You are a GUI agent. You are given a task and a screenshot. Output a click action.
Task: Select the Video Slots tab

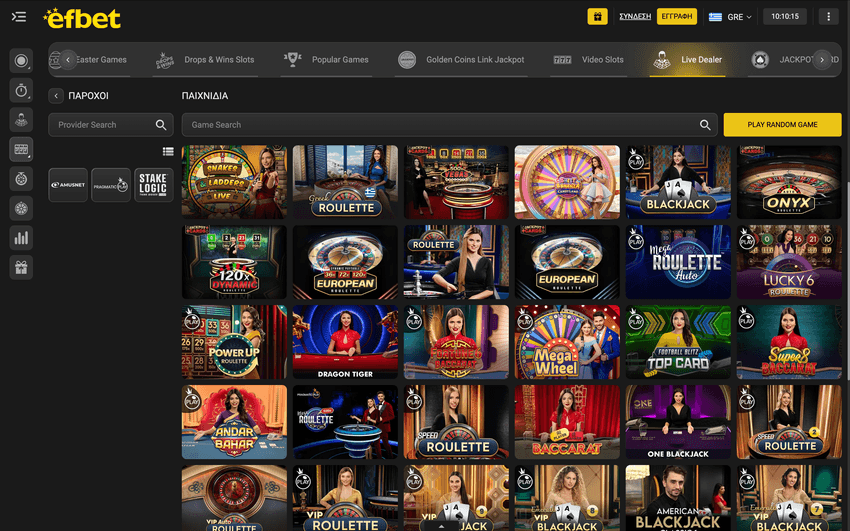point(588,60)
